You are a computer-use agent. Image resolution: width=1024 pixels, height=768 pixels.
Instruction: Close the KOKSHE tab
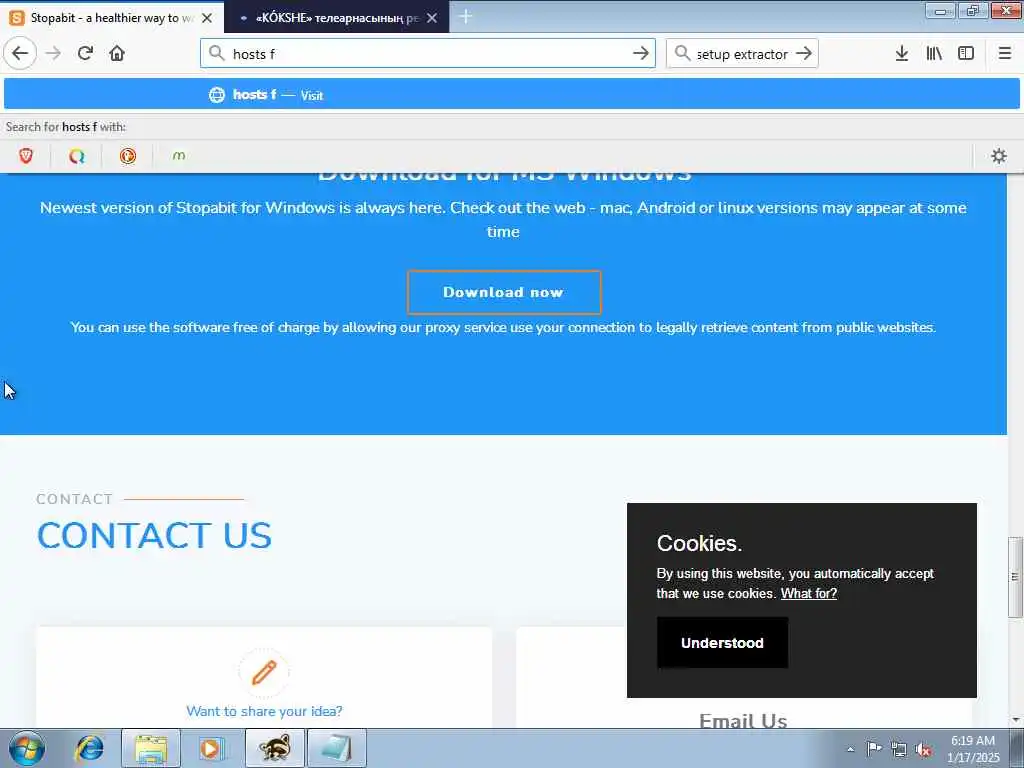coord(432,18)
